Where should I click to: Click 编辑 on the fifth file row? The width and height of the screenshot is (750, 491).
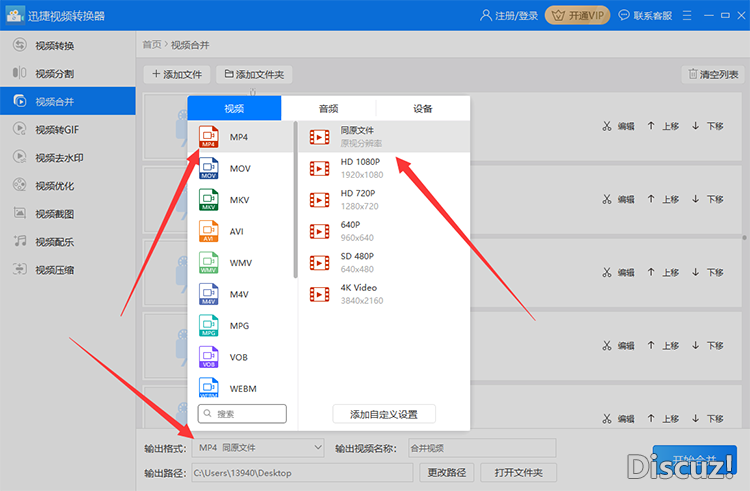[x=618, y=419]
